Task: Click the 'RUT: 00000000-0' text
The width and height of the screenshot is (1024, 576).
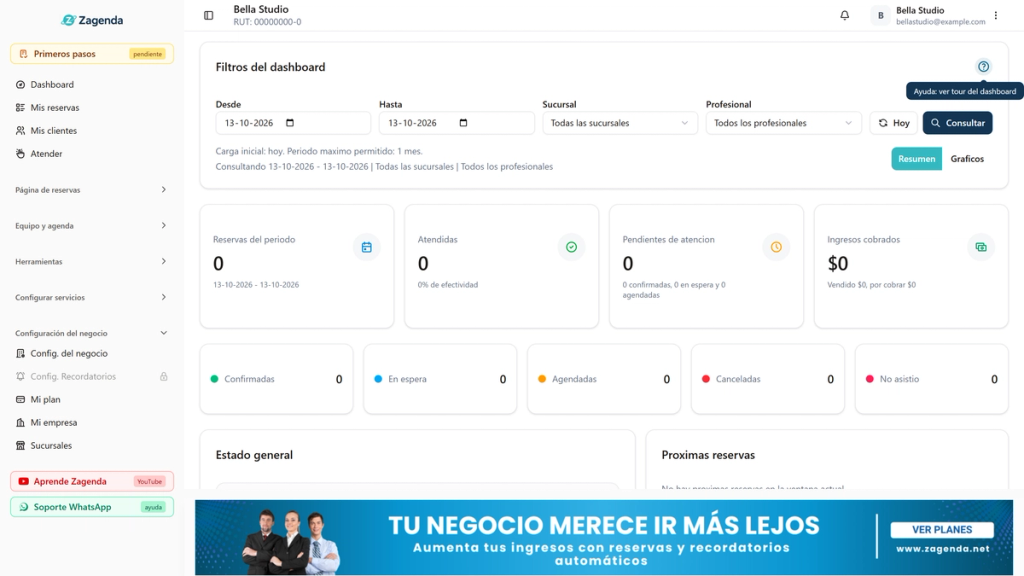Action: (x=267, y=22)
